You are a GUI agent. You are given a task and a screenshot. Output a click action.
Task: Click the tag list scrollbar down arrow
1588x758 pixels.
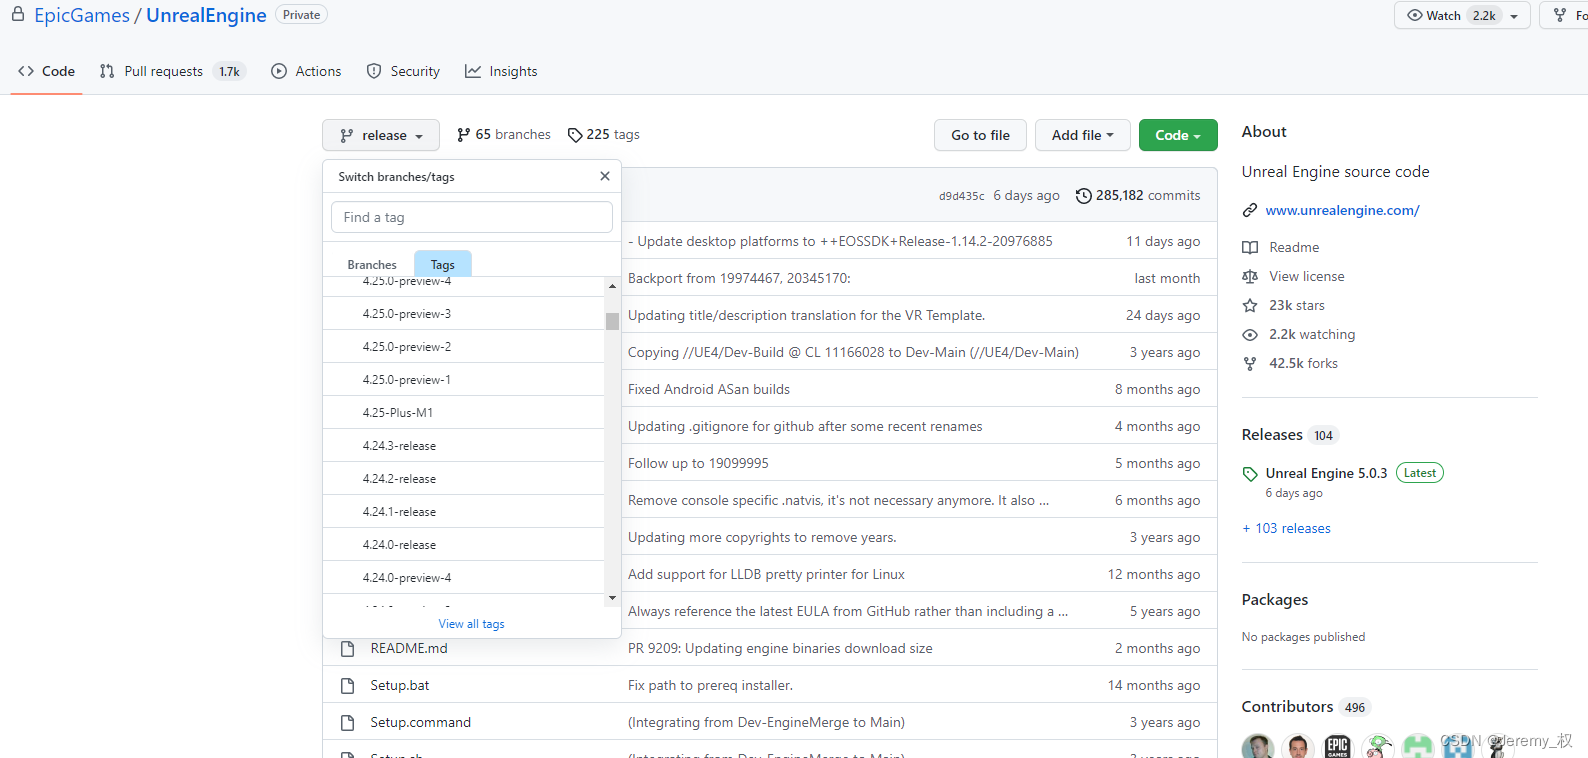coord(612,598)
